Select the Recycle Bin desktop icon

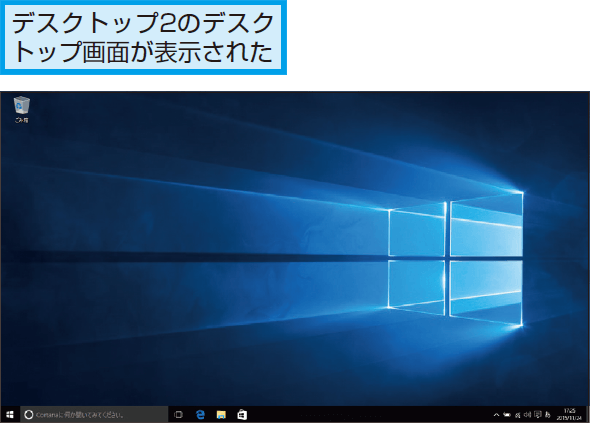(22, 109)
